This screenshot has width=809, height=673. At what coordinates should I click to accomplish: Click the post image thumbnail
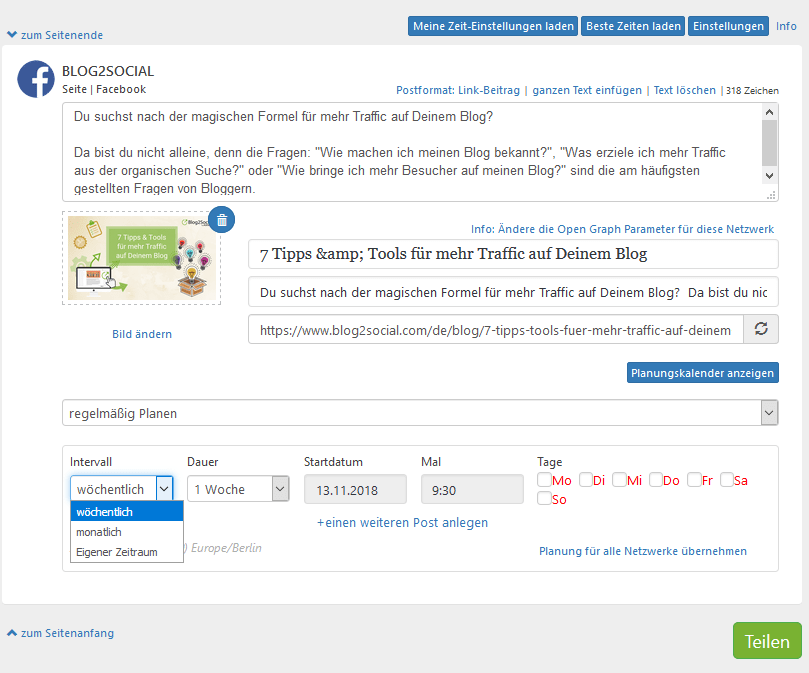(142, 258)
